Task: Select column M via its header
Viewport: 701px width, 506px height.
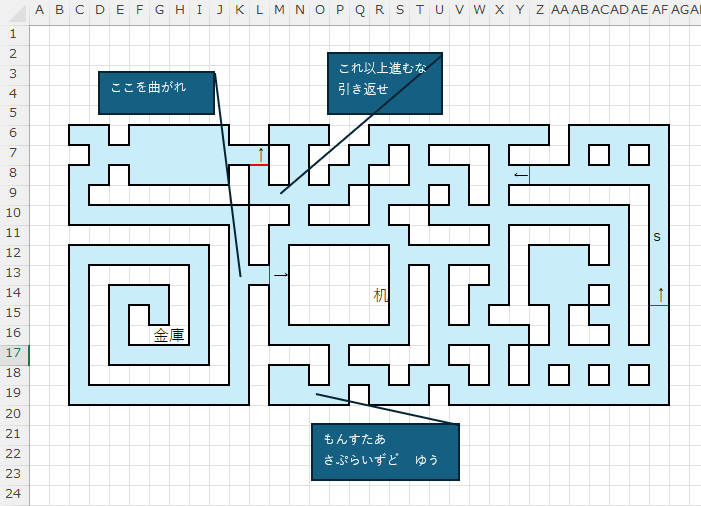Action: [280, 10]
